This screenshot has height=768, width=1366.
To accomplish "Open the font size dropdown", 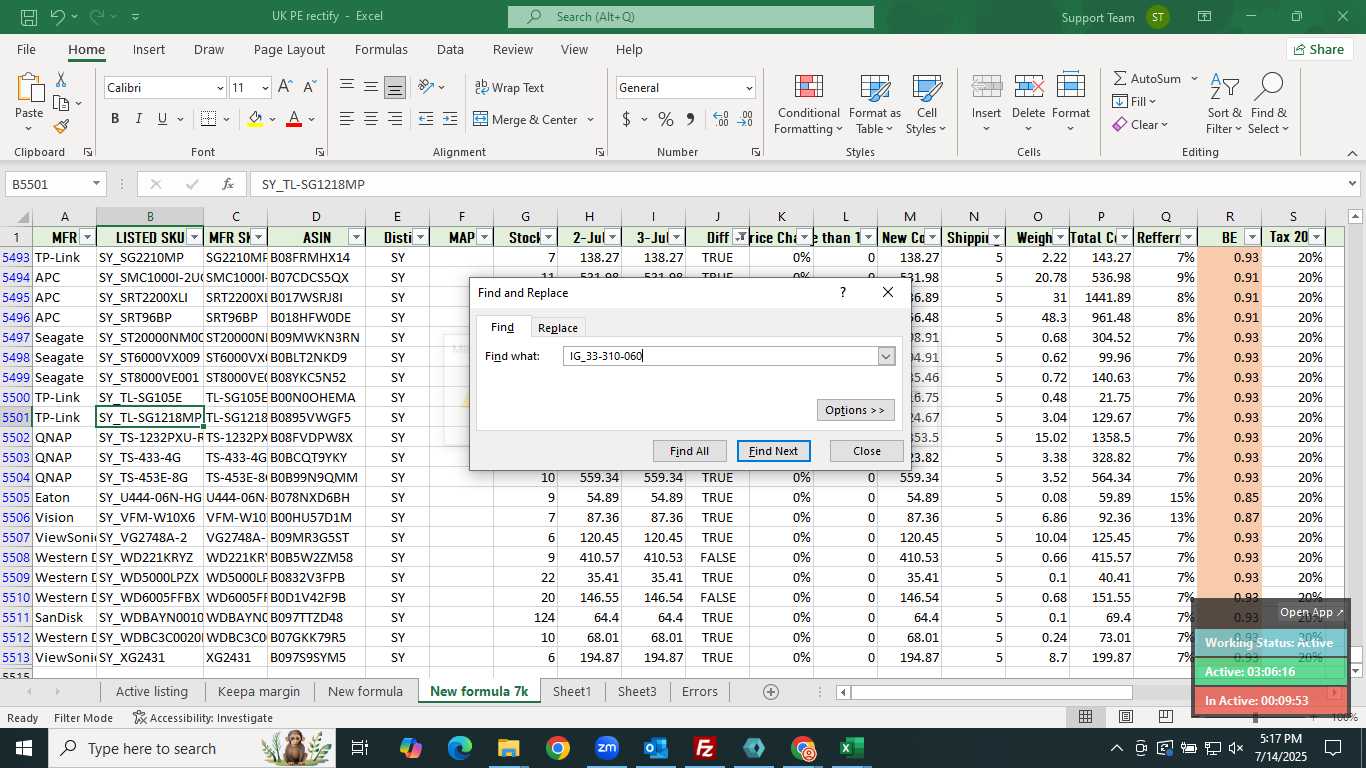I will tap(265, 88).
